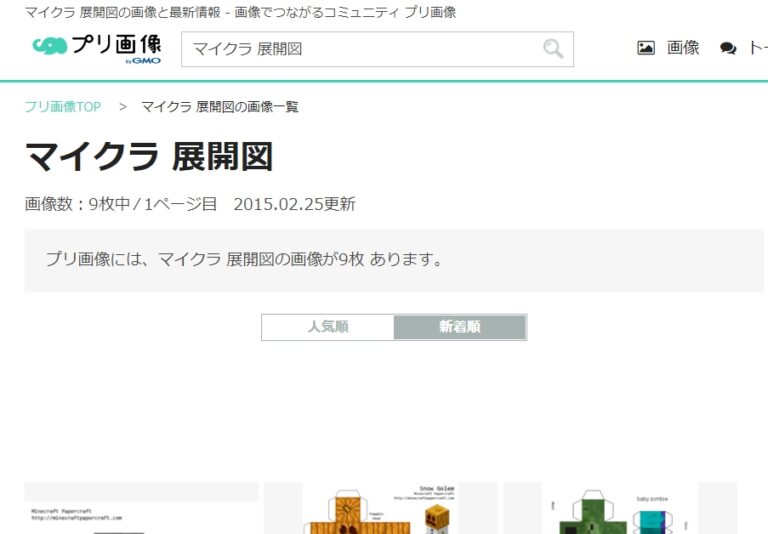Open the first Minecraft Papercraft thumbnail
The height and width of the screenshot is (534, 768).
pyautogui.click(x=141, y=508)
